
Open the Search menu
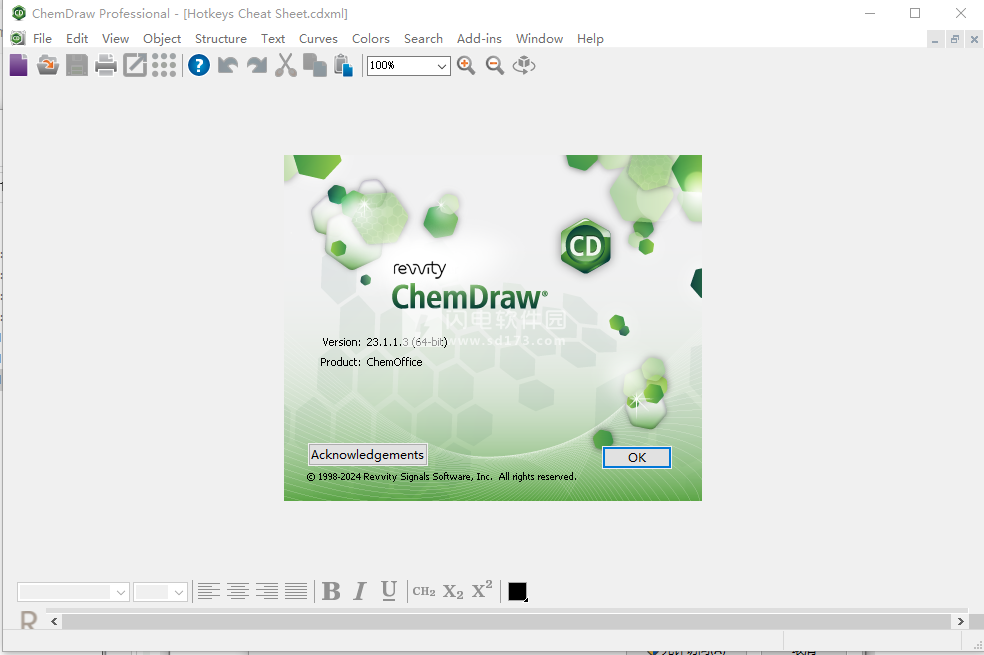[424, 39]
